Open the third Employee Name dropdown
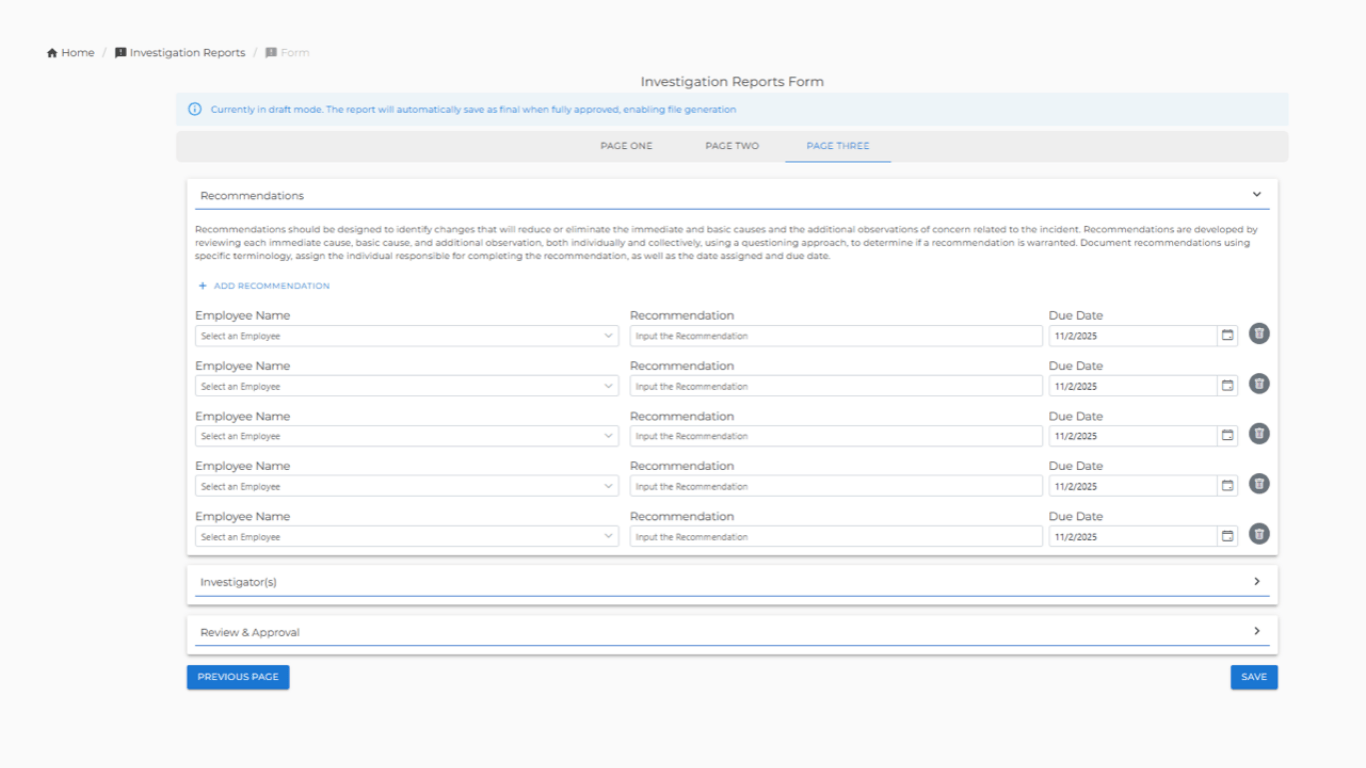The height and width of the screenshot is (768, 1366). tap(406, 436)
